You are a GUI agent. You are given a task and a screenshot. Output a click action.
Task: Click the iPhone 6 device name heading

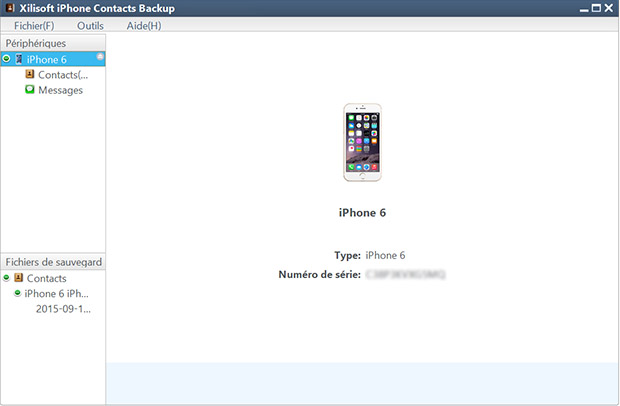point(362,213)
